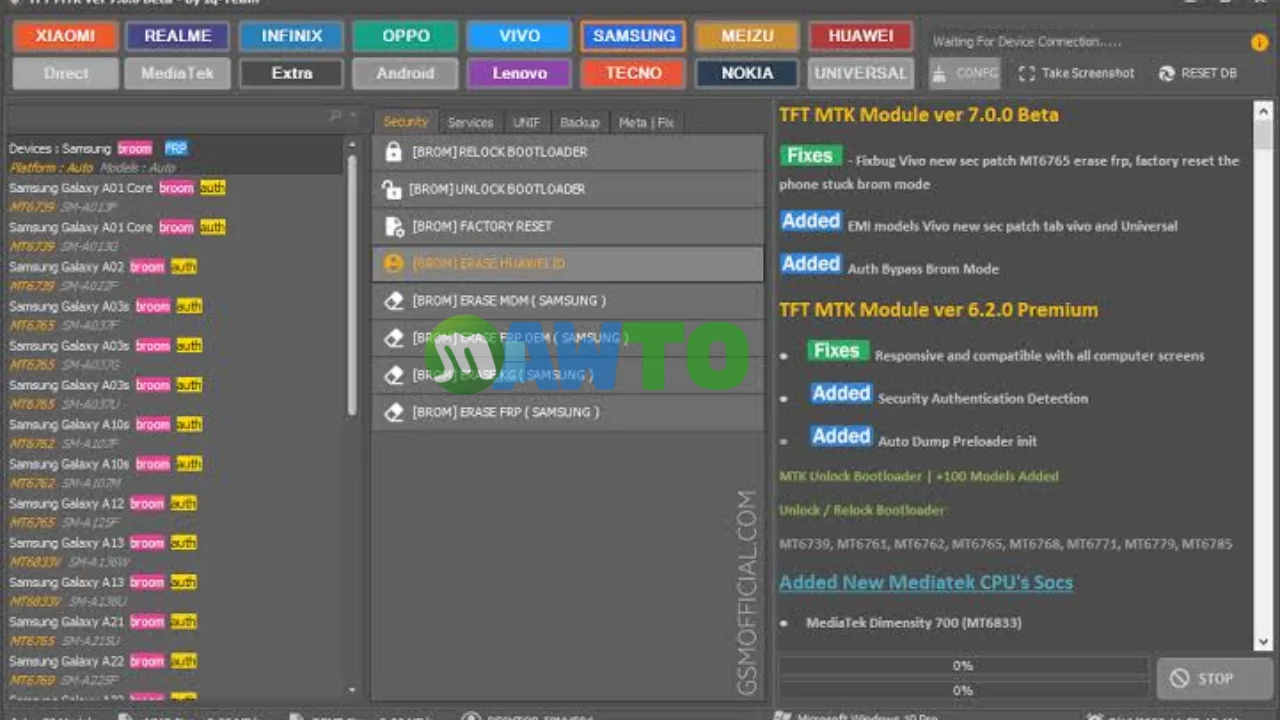Select Samsung Galaxy A03s SM-A037G row
Screen dimensions: 1280x720
click(176, 355)
